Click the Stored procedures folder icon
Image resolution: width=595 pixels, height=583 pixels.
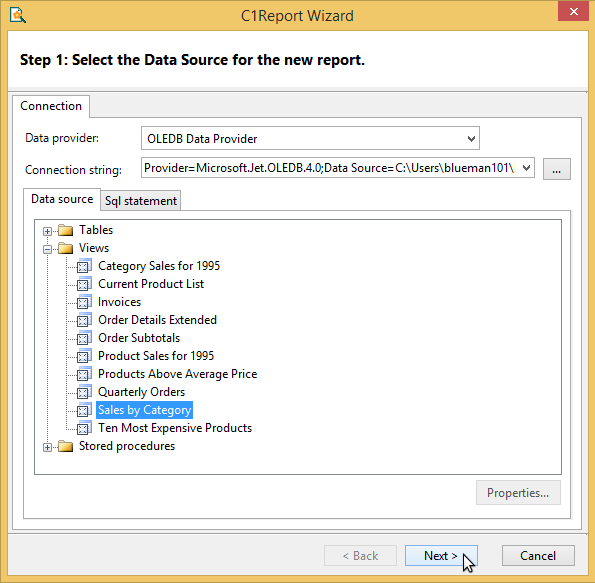66,446
